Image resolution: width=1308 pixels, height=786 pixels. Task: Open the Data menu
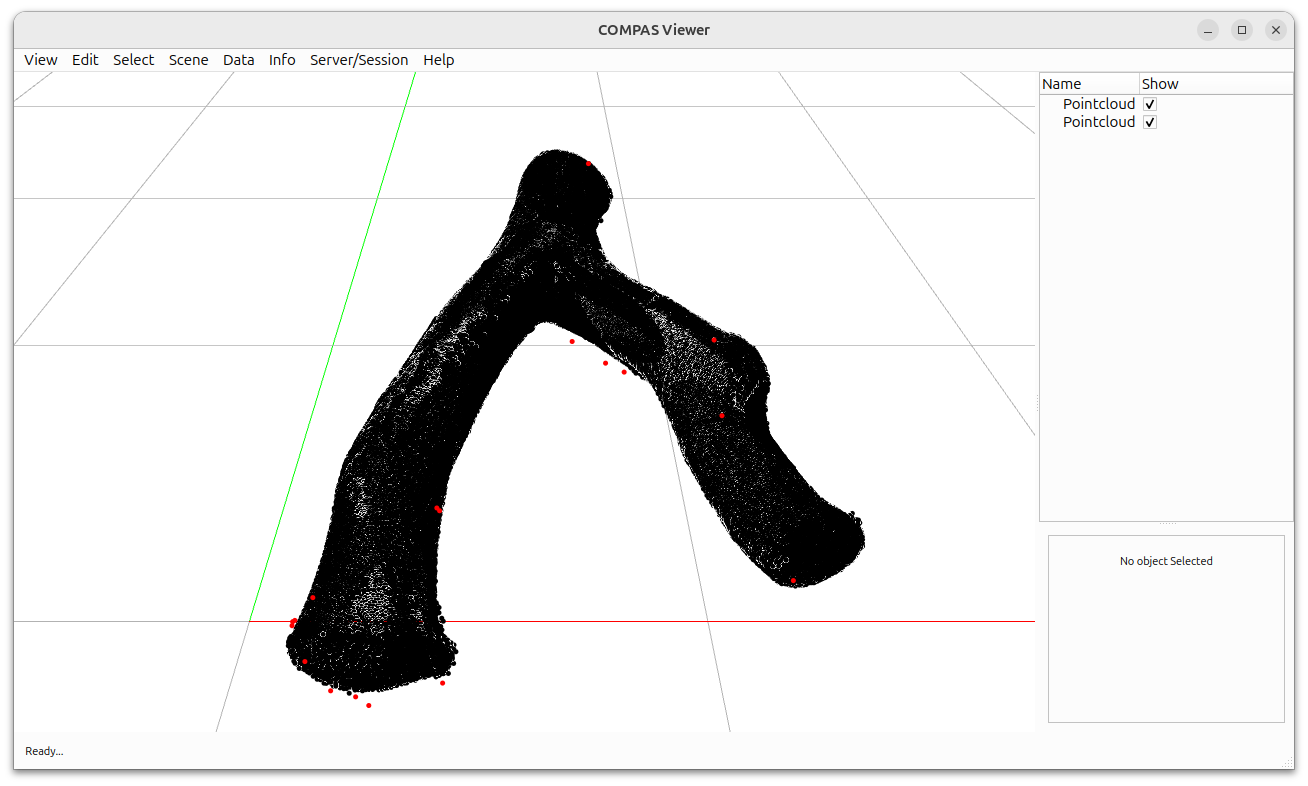click(238, 60)
